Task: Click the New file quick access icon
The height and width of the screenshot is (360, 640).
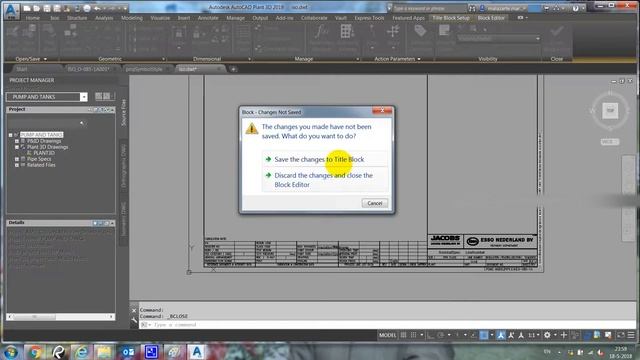Action: click(x=27, y=8)
